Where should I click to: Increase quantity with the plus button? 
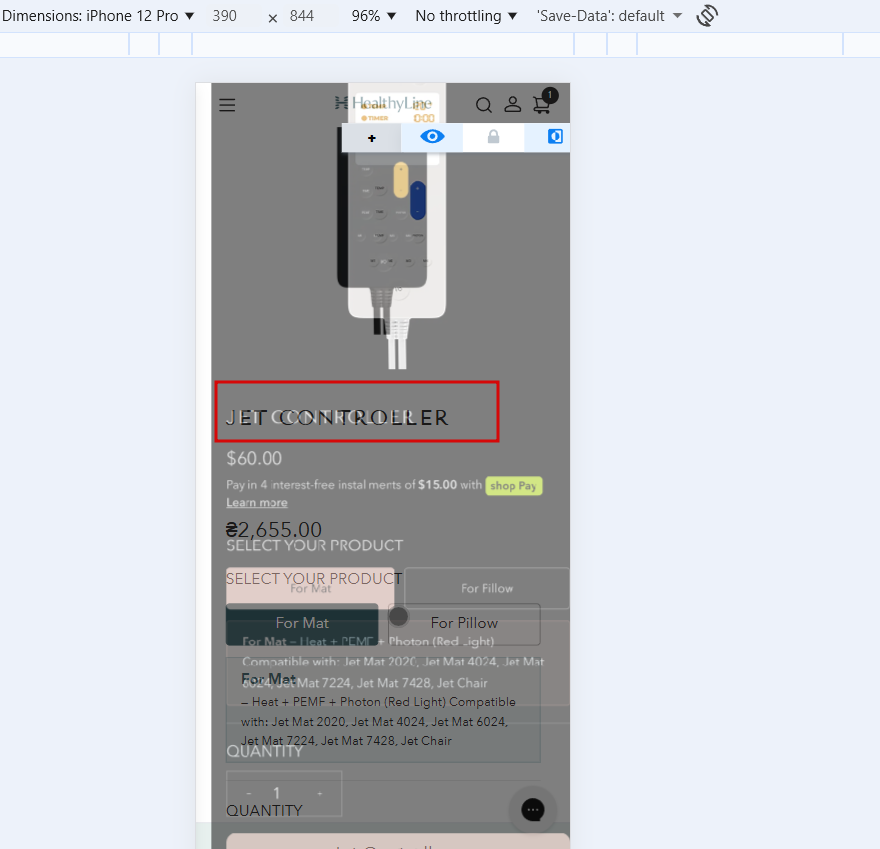pyautogui.click(x=320, y=793)
